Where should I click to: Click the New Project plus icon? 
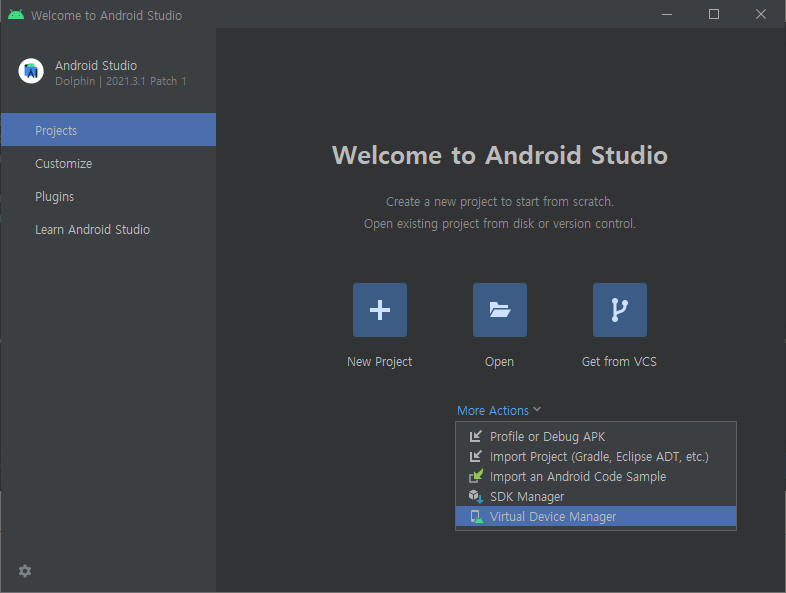tap(379, 310)
